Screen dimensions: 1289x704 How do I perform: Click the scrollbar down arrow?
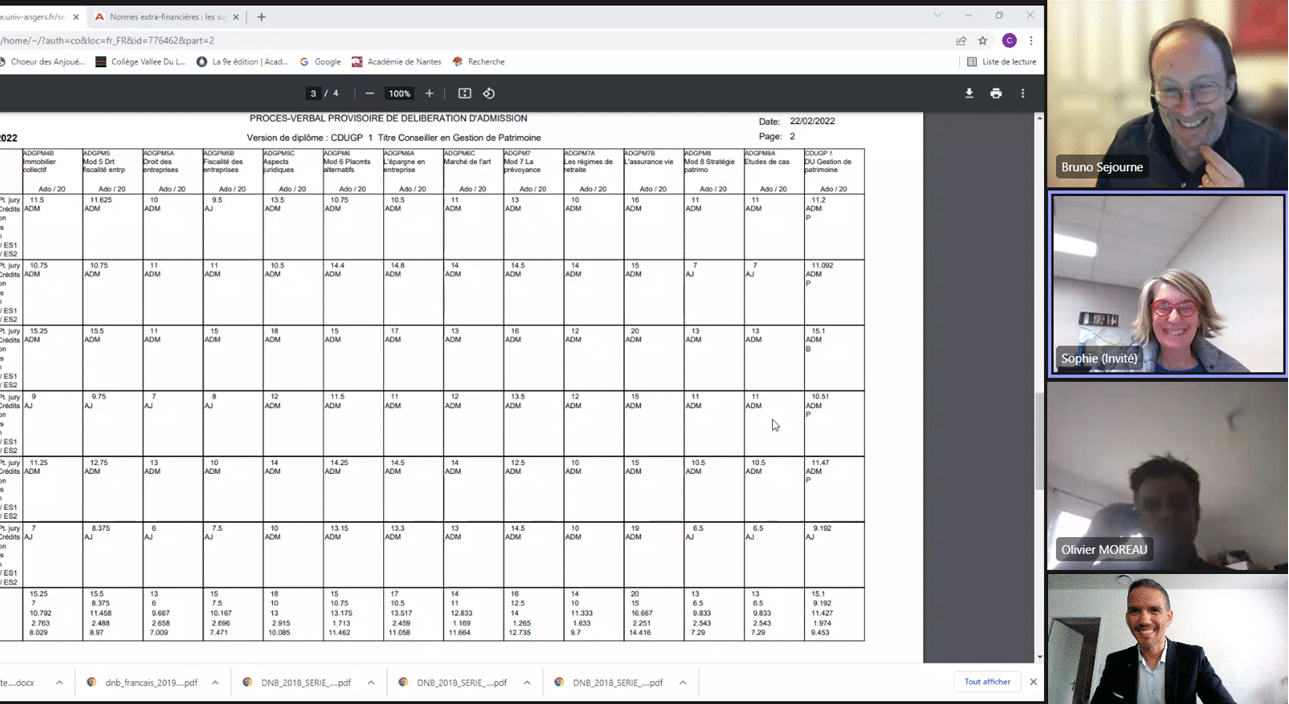pos(1040,658)
